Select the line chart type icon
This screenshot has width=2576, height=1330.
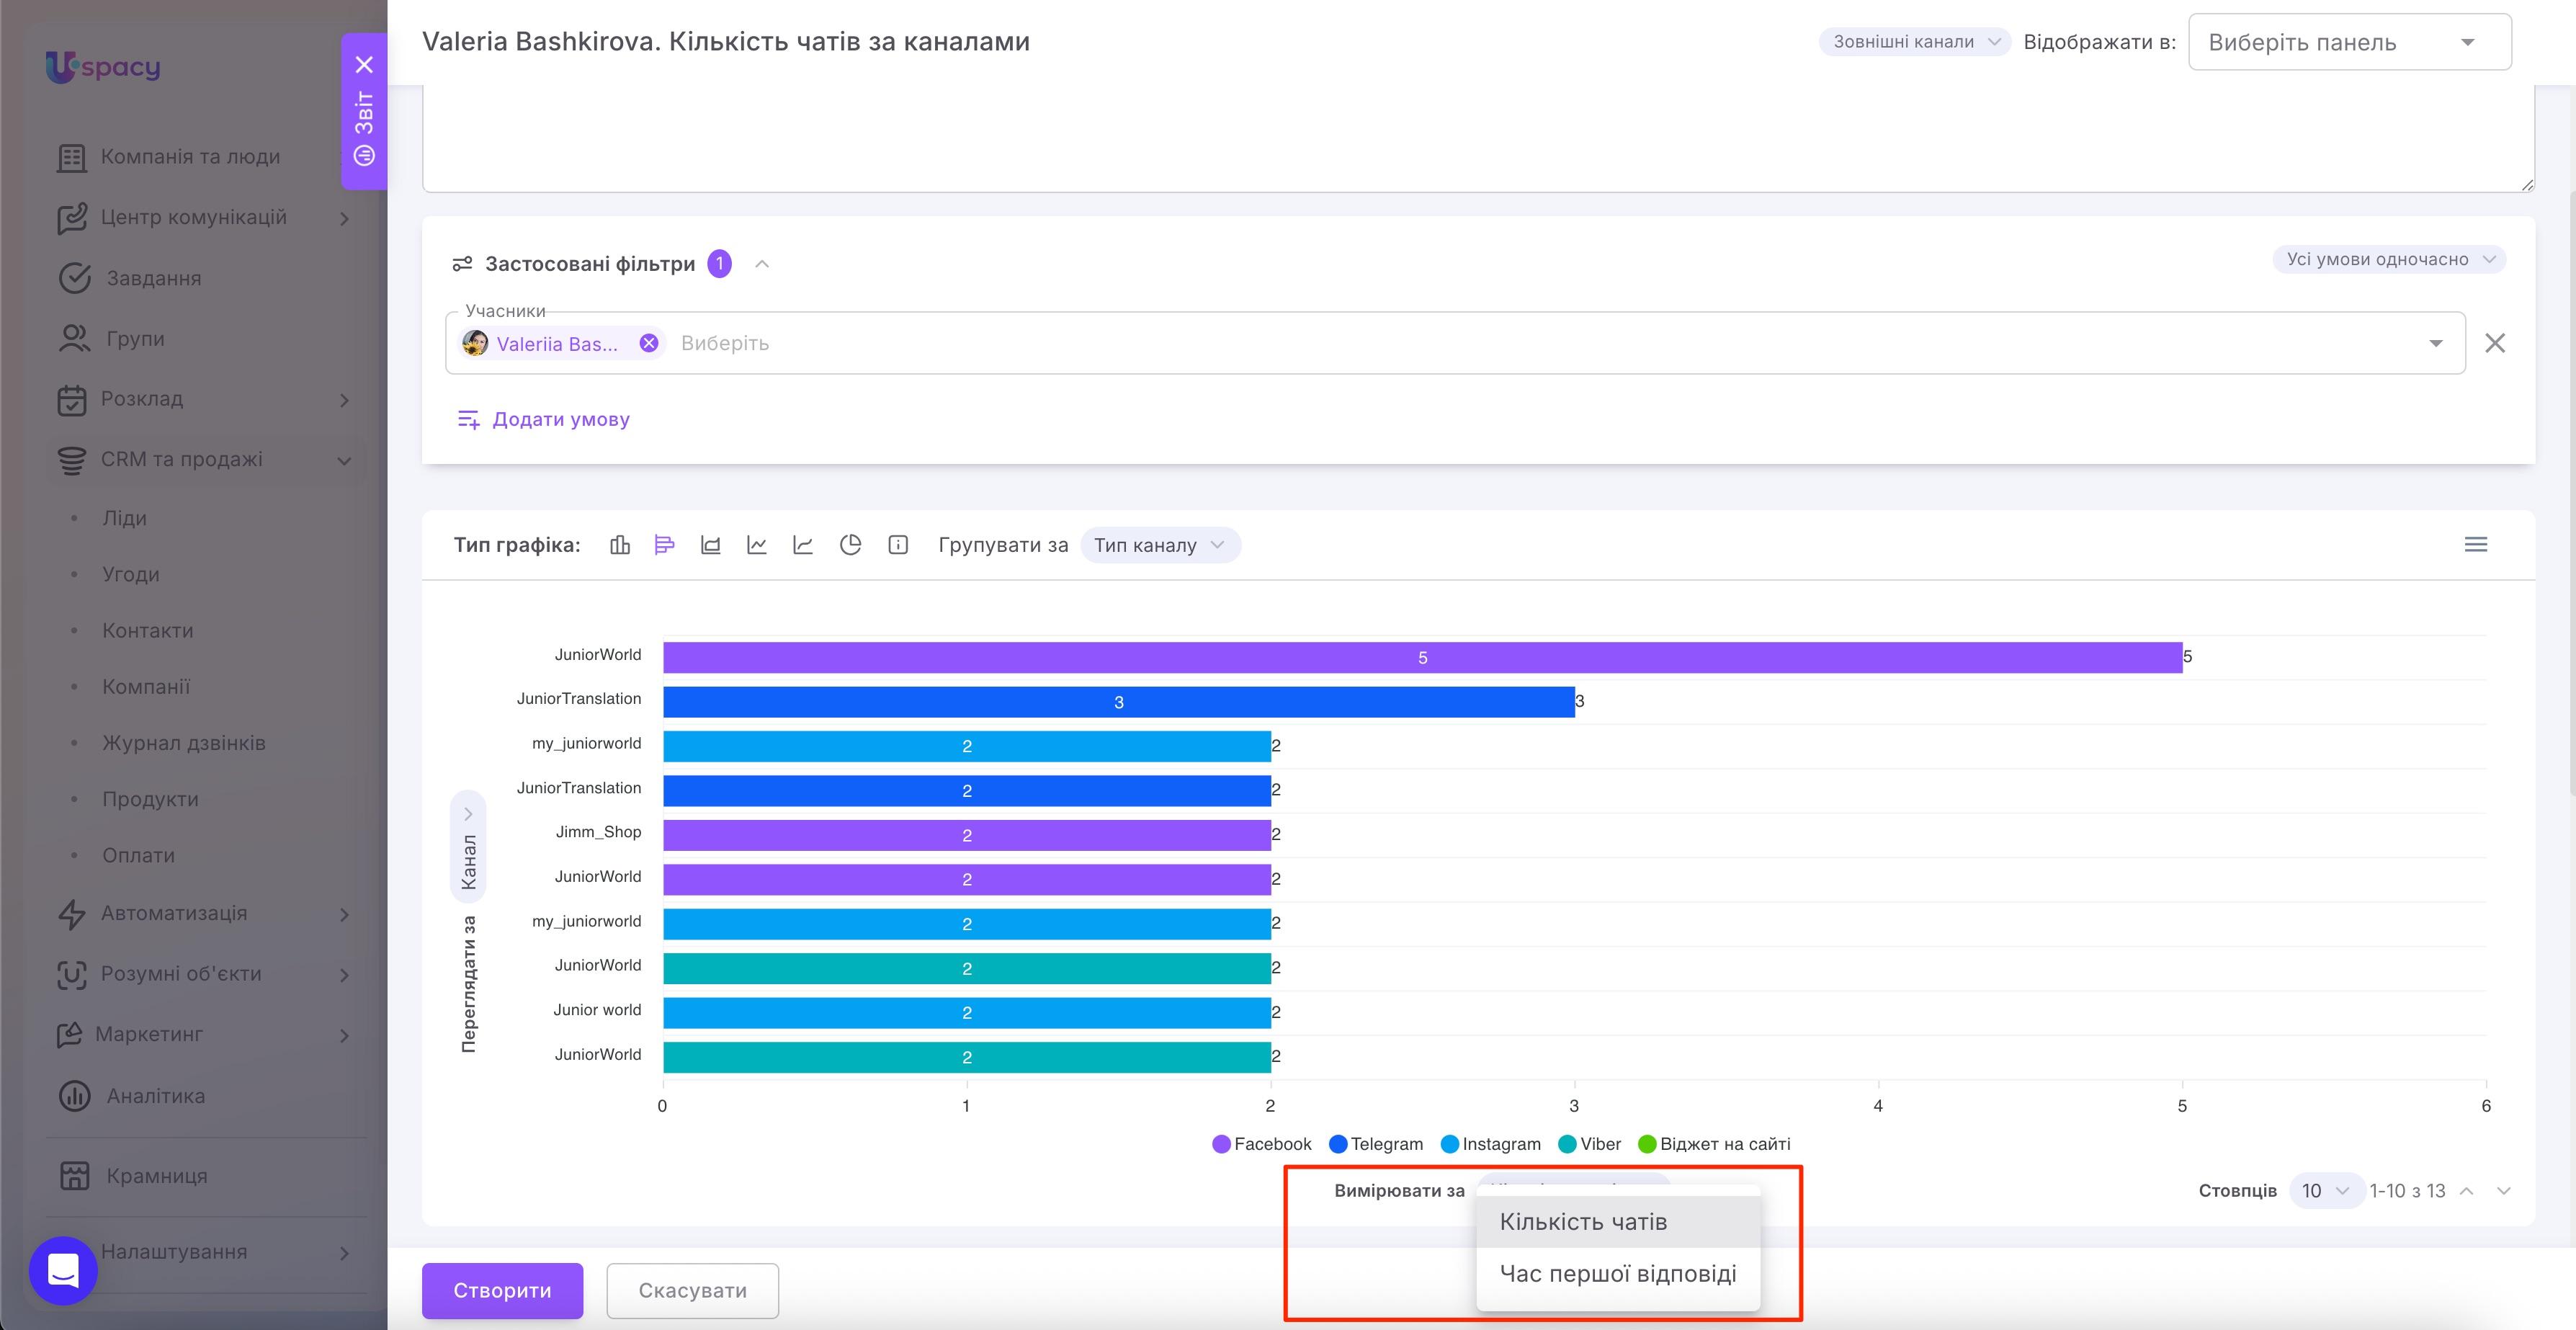[x=757, y=545]
